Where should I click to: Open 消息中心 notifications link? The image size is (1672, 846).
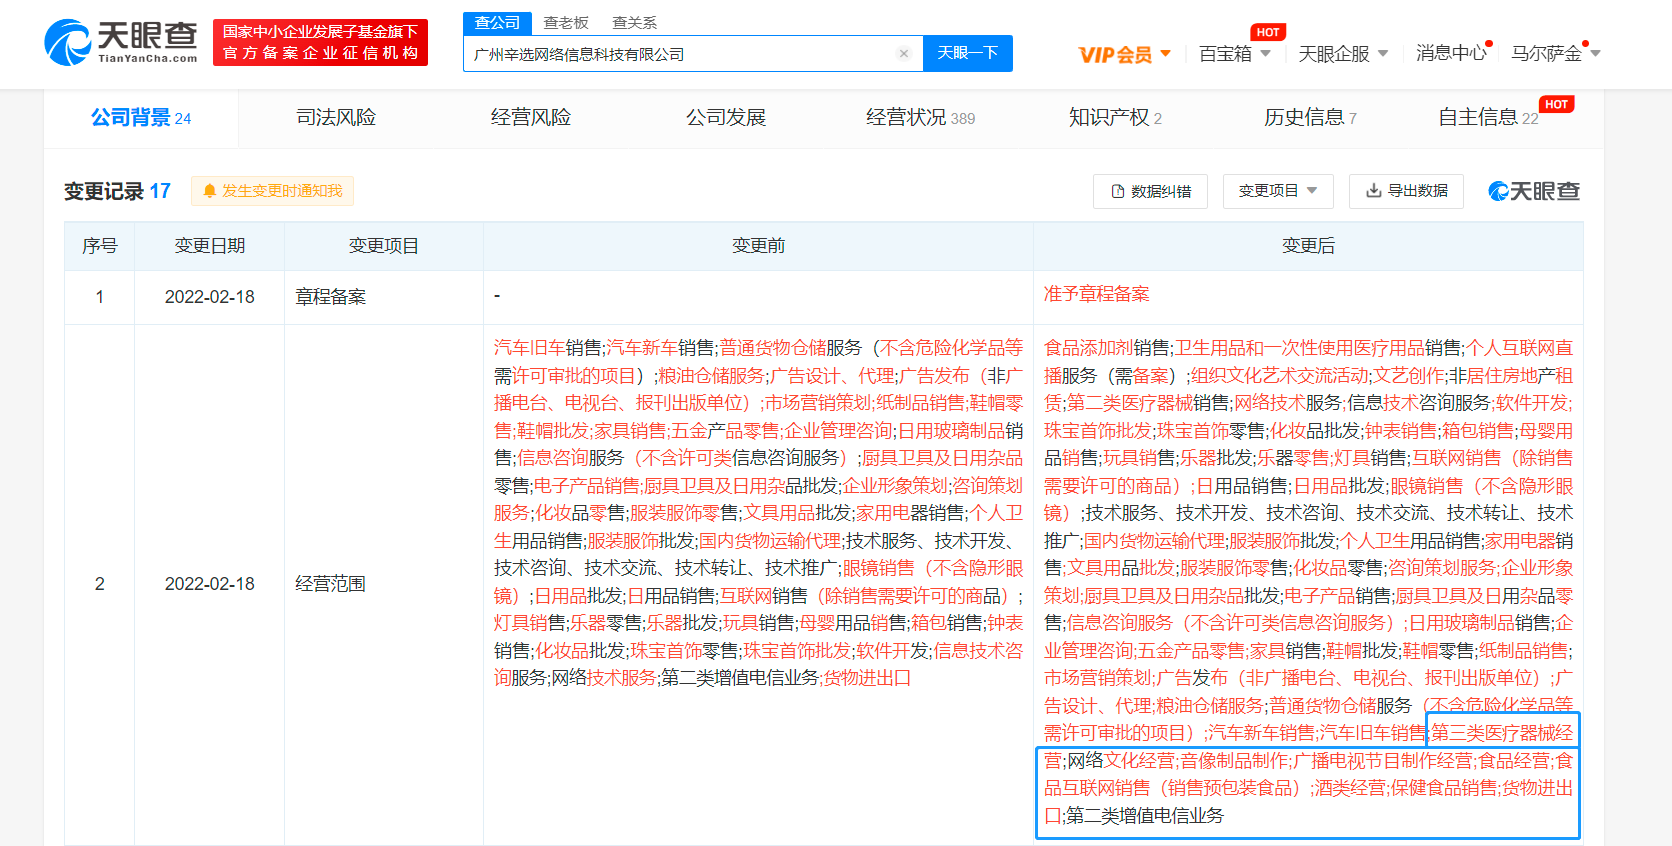[1451, 53]
